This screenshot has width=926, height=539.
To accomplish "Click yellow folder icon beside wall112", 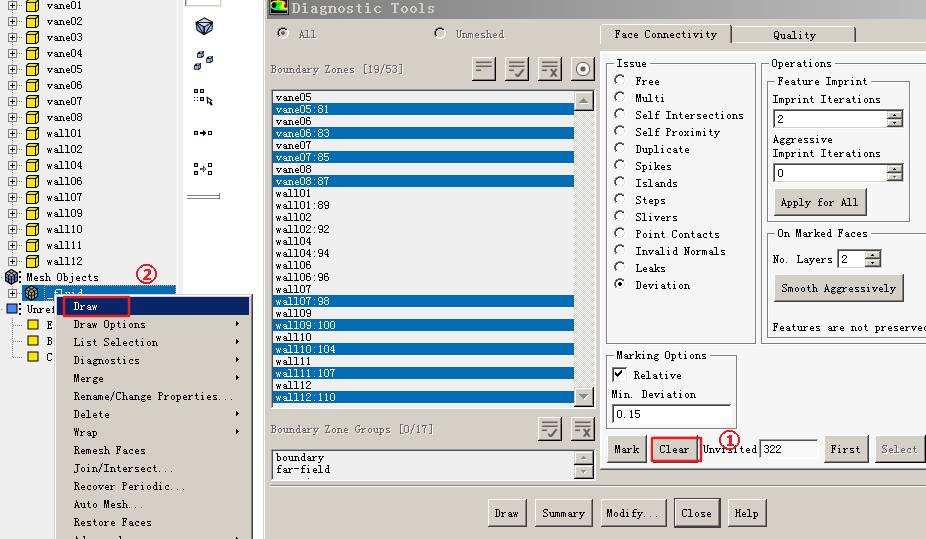I will coord(32,261).
